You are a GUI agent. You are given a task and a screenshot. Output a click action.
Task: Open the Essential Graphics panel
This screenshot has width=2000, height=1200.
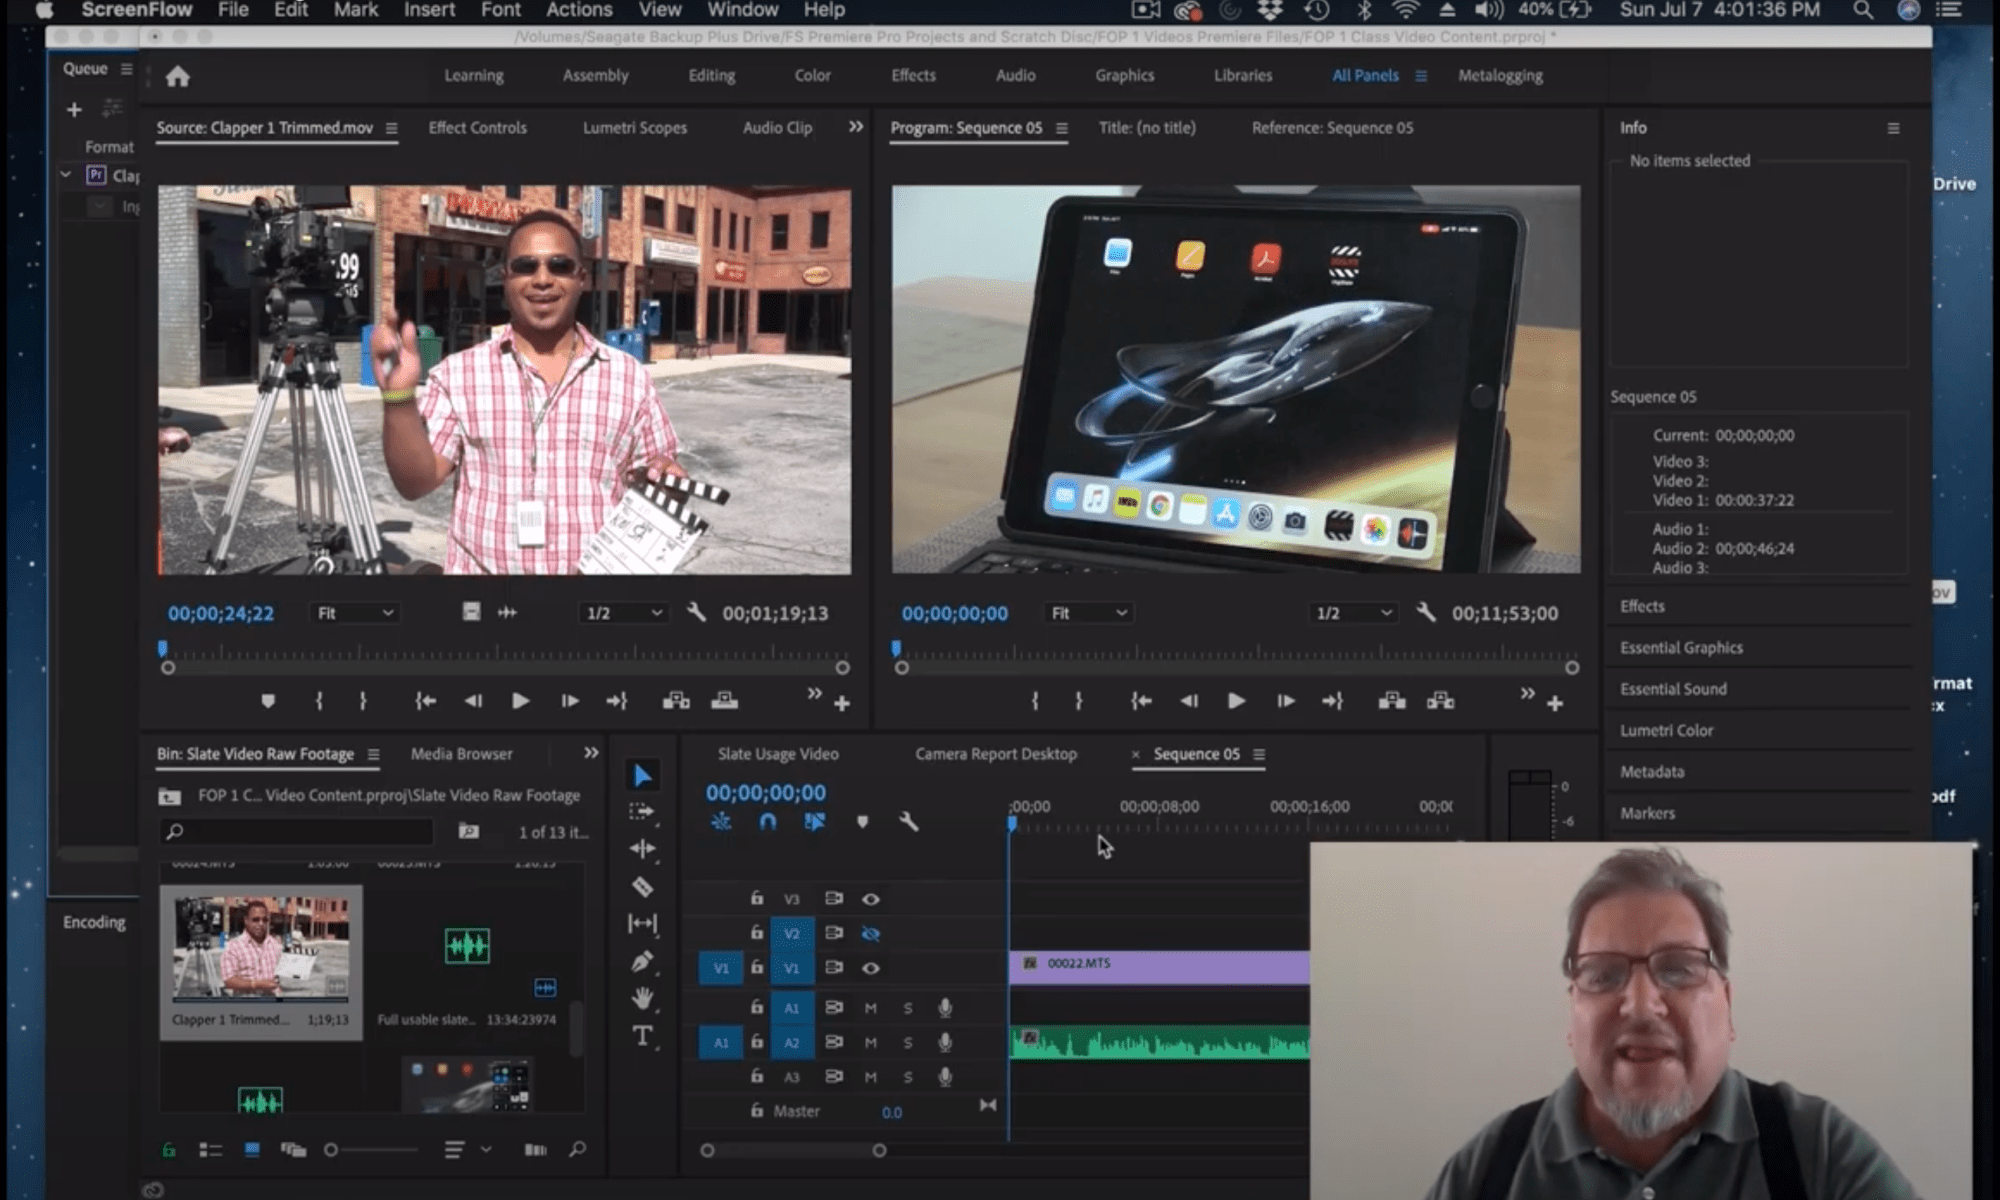click(1681, 648)
